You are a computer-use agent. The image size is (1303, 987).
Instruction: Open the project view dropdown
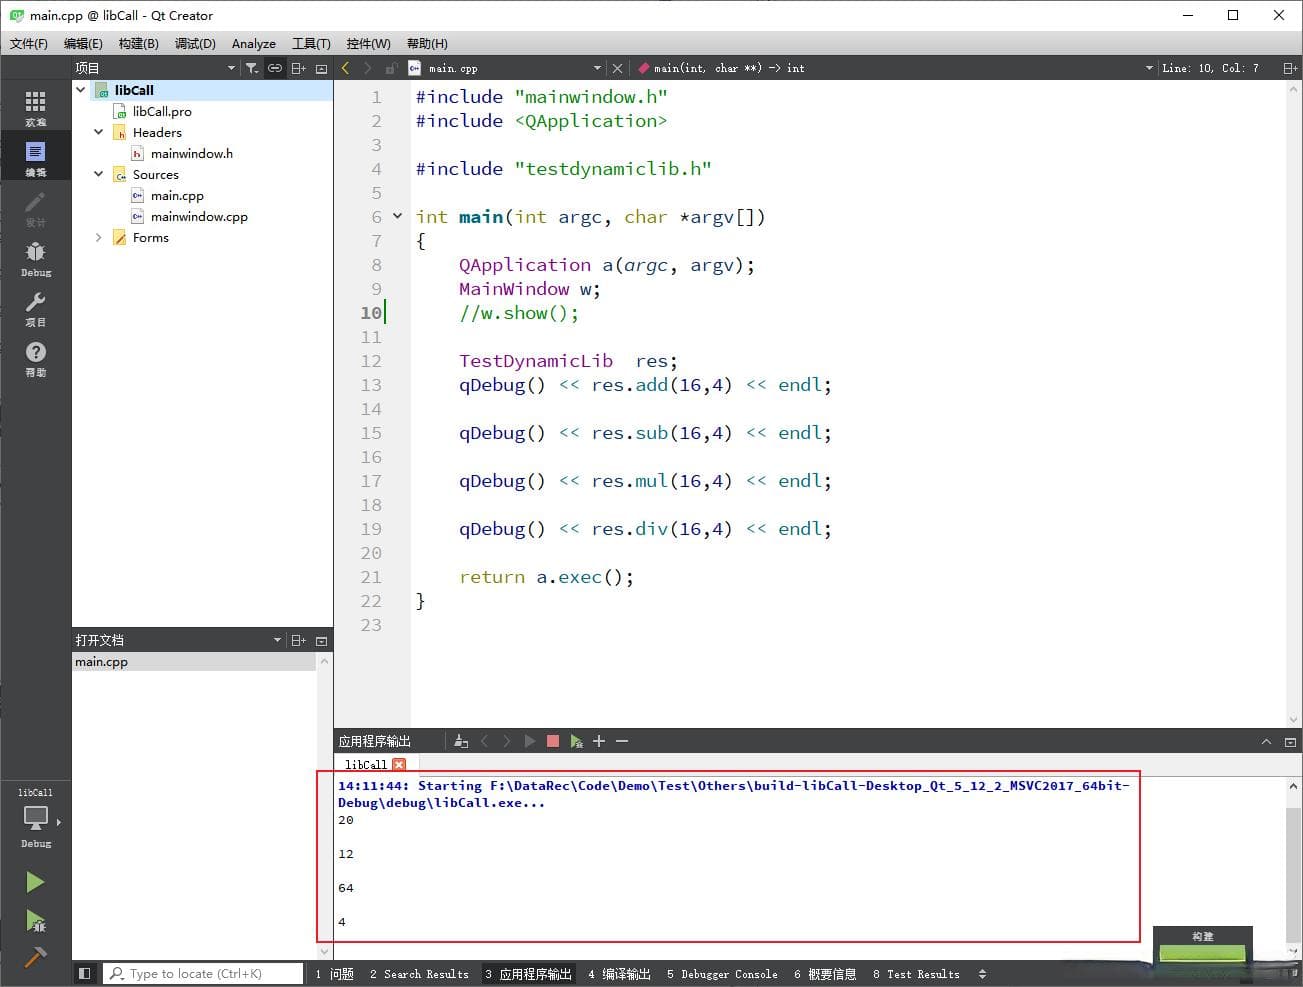coord(231,68)
